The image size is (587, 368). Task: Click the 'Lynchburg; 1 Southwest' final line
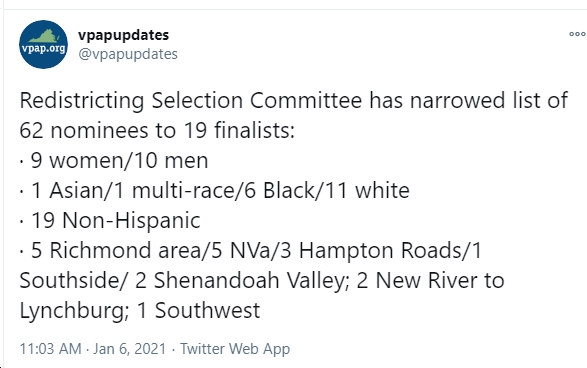coord(140,311)
